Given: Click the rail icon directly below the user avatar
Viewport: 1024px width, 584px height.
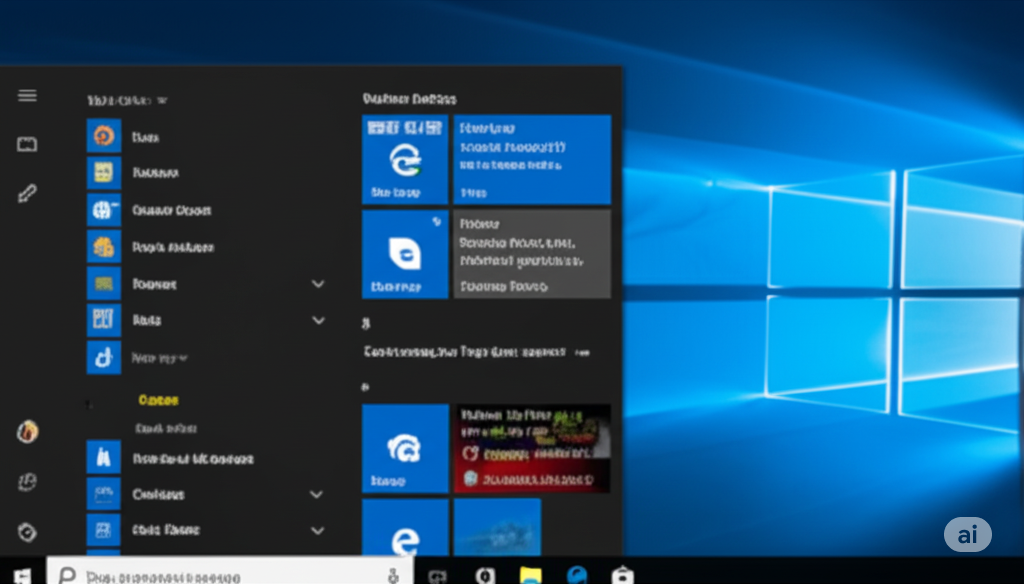Looking at the screenshot, I should (x=27, y=482).
